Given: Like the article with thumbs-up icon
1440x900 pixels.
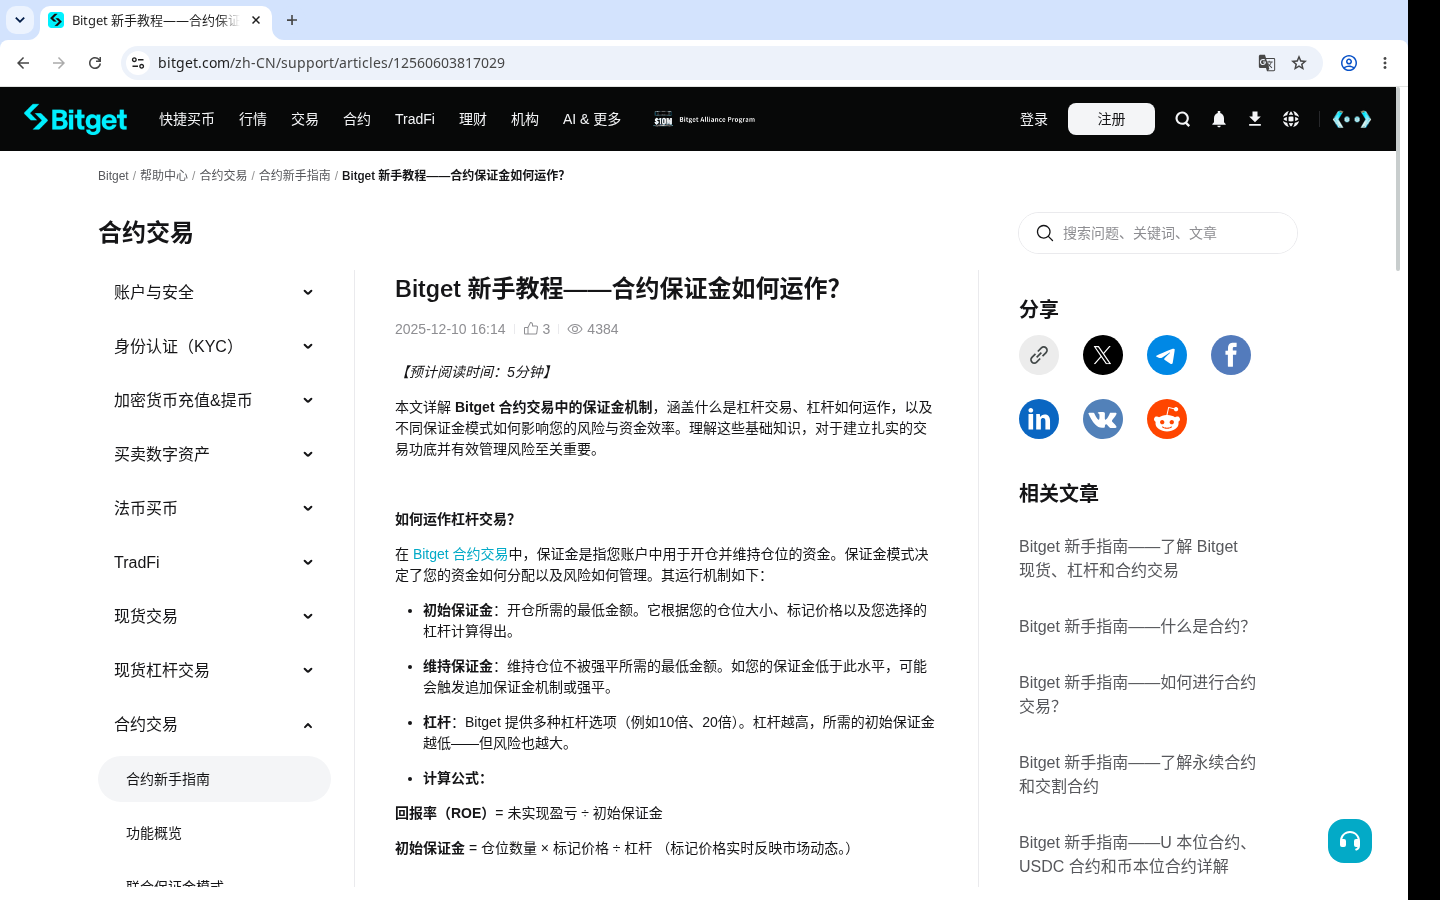Looking at the screenshot, I should coord(531,329).
